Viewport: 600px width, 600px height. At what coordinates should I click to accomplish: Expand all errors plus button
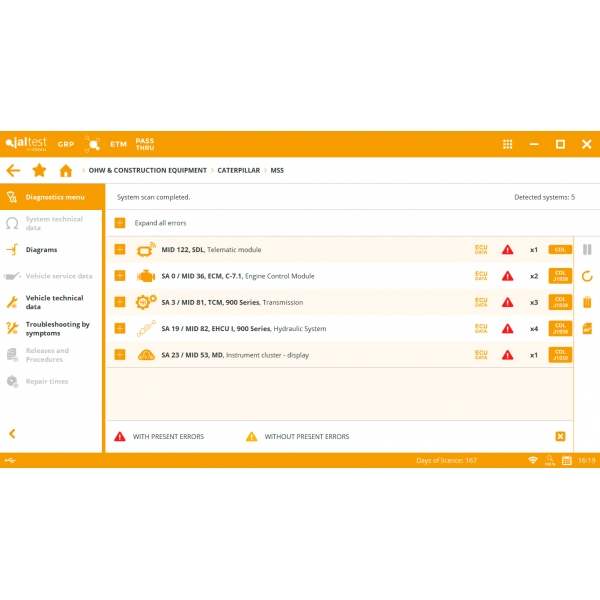tap(120, 223)
